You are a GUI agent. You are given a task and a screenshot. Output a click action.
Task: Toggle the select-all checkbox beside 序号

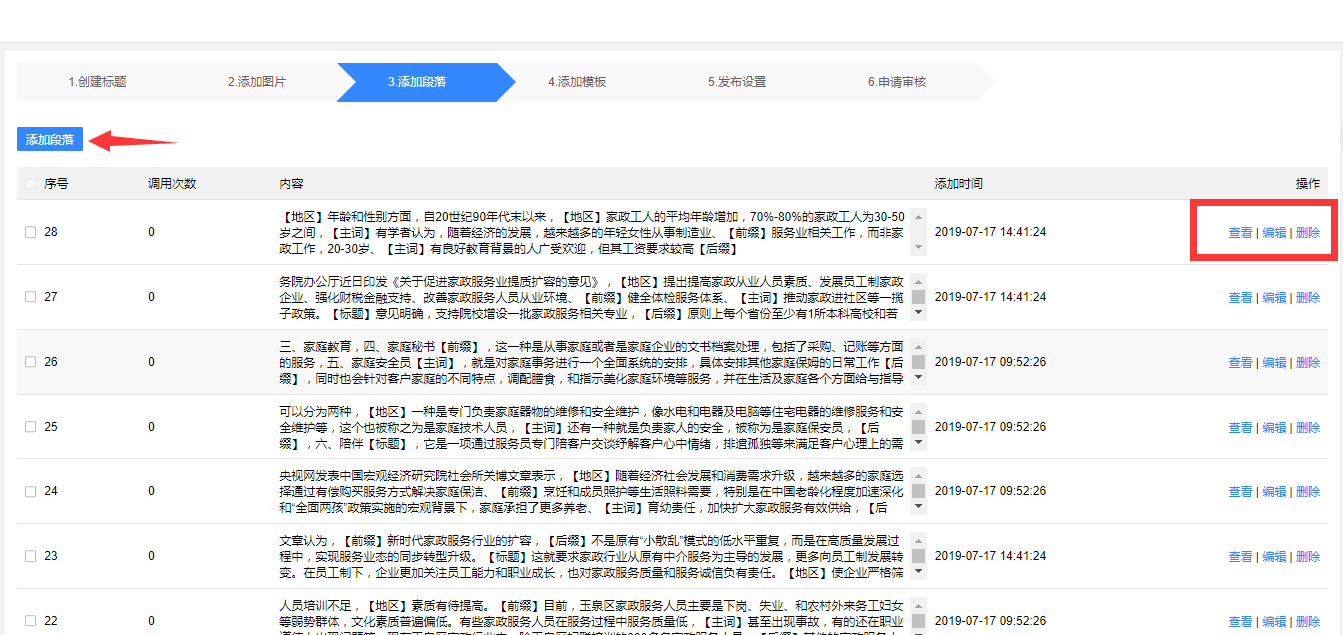(x=31, y=184)
